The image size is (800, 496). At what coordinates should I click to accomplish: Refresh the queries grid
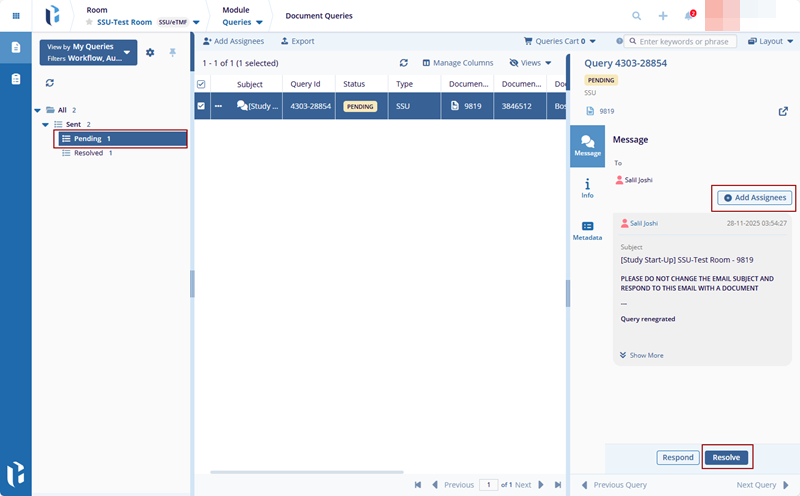tap(403, 62)
